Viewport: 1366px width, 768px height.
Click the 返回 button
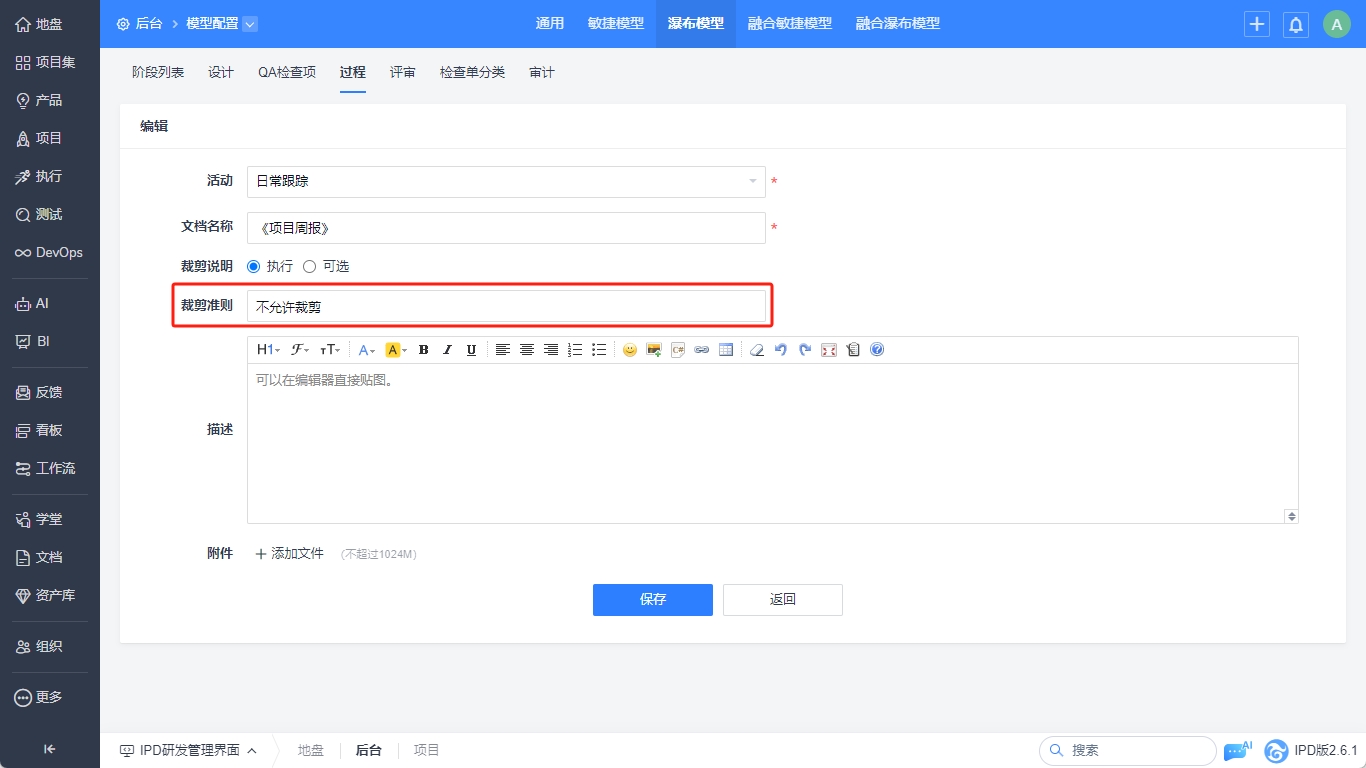tap(782, 600)
